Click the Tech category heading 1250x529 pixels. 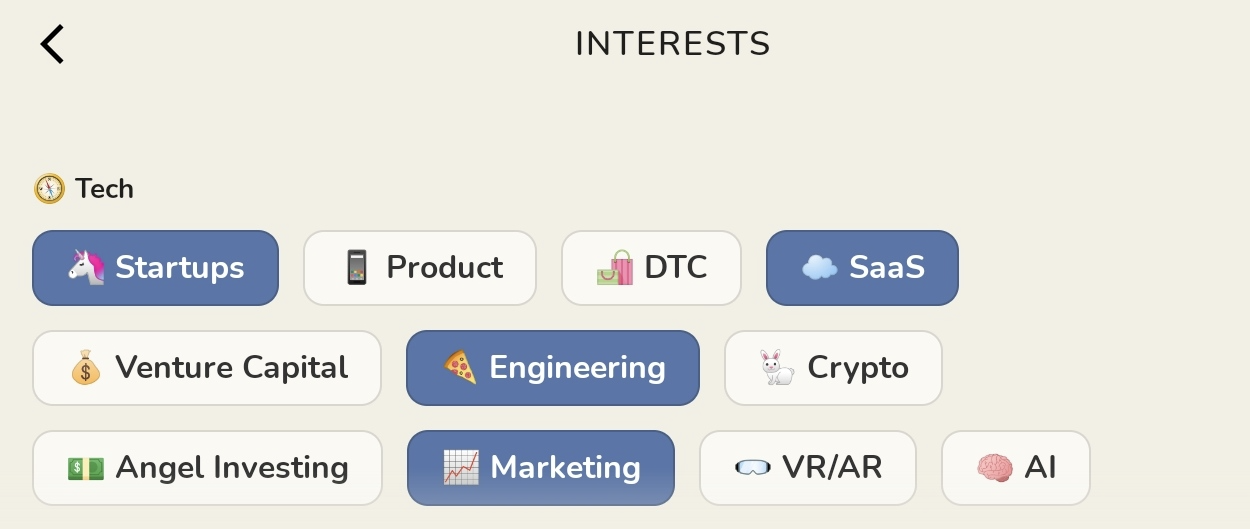pos(104,189)
